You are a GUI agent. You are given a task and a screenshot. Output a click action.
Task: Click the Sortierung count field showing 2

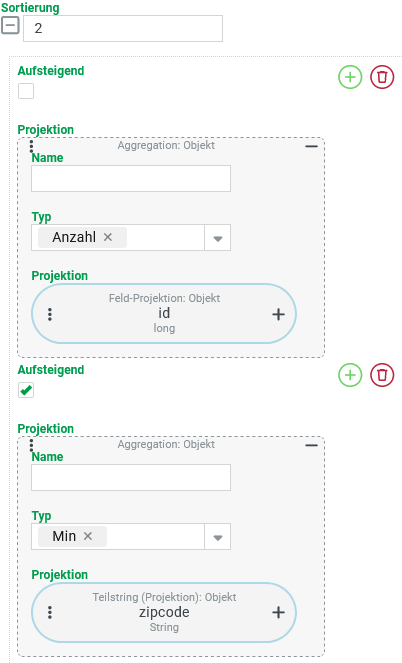[x=123, y=28]
